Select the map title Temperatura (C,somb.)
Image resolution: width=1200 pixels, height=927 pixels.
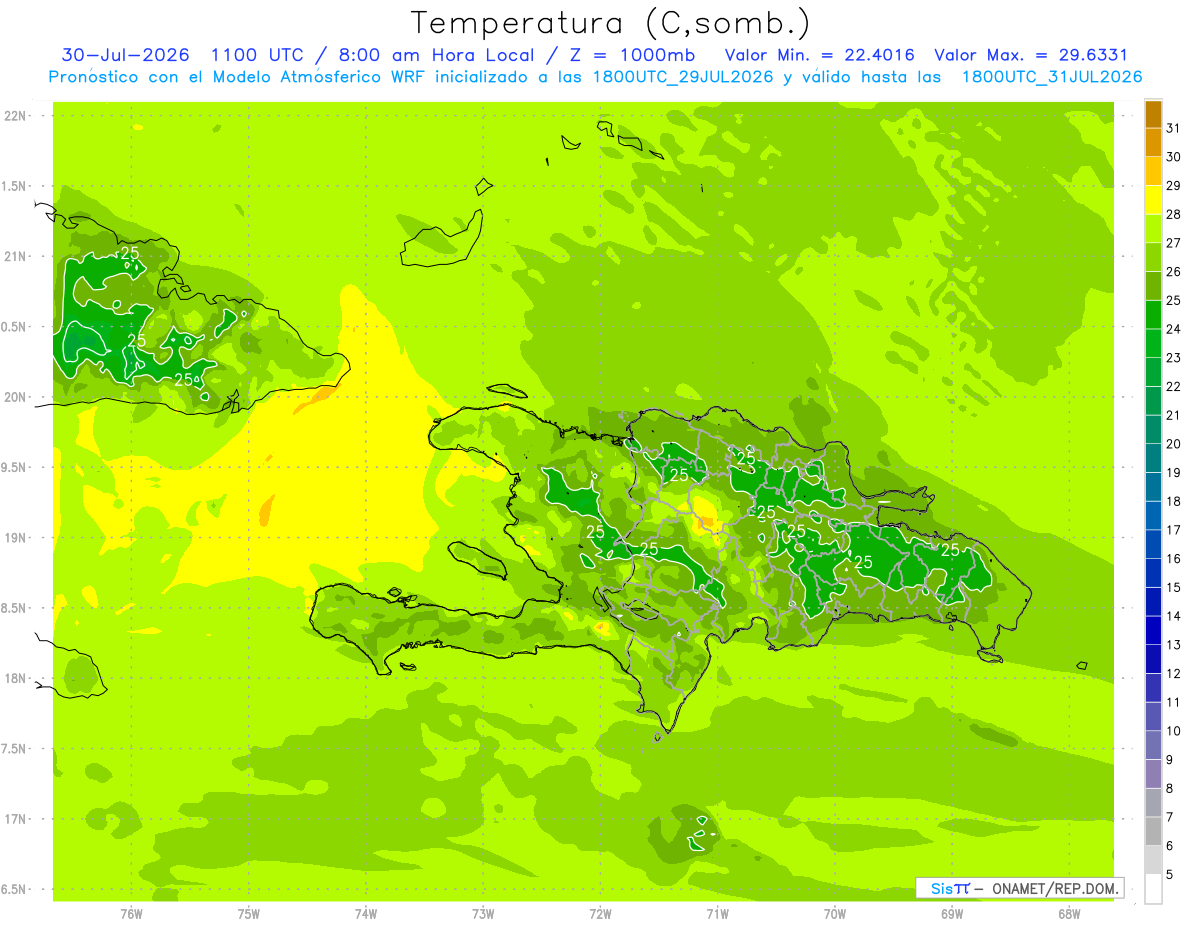tap(610, 22)
